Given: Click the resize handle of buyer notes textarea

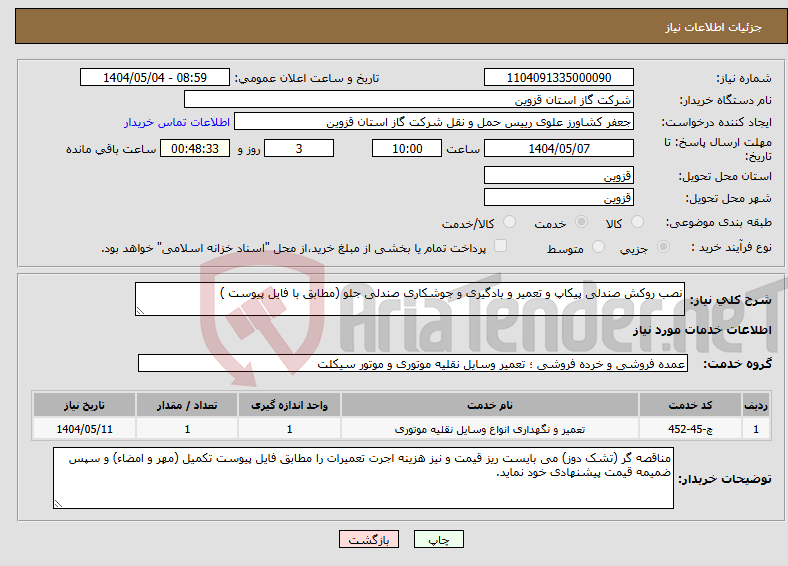Looking at the screenshot, I should coord(58,504).
